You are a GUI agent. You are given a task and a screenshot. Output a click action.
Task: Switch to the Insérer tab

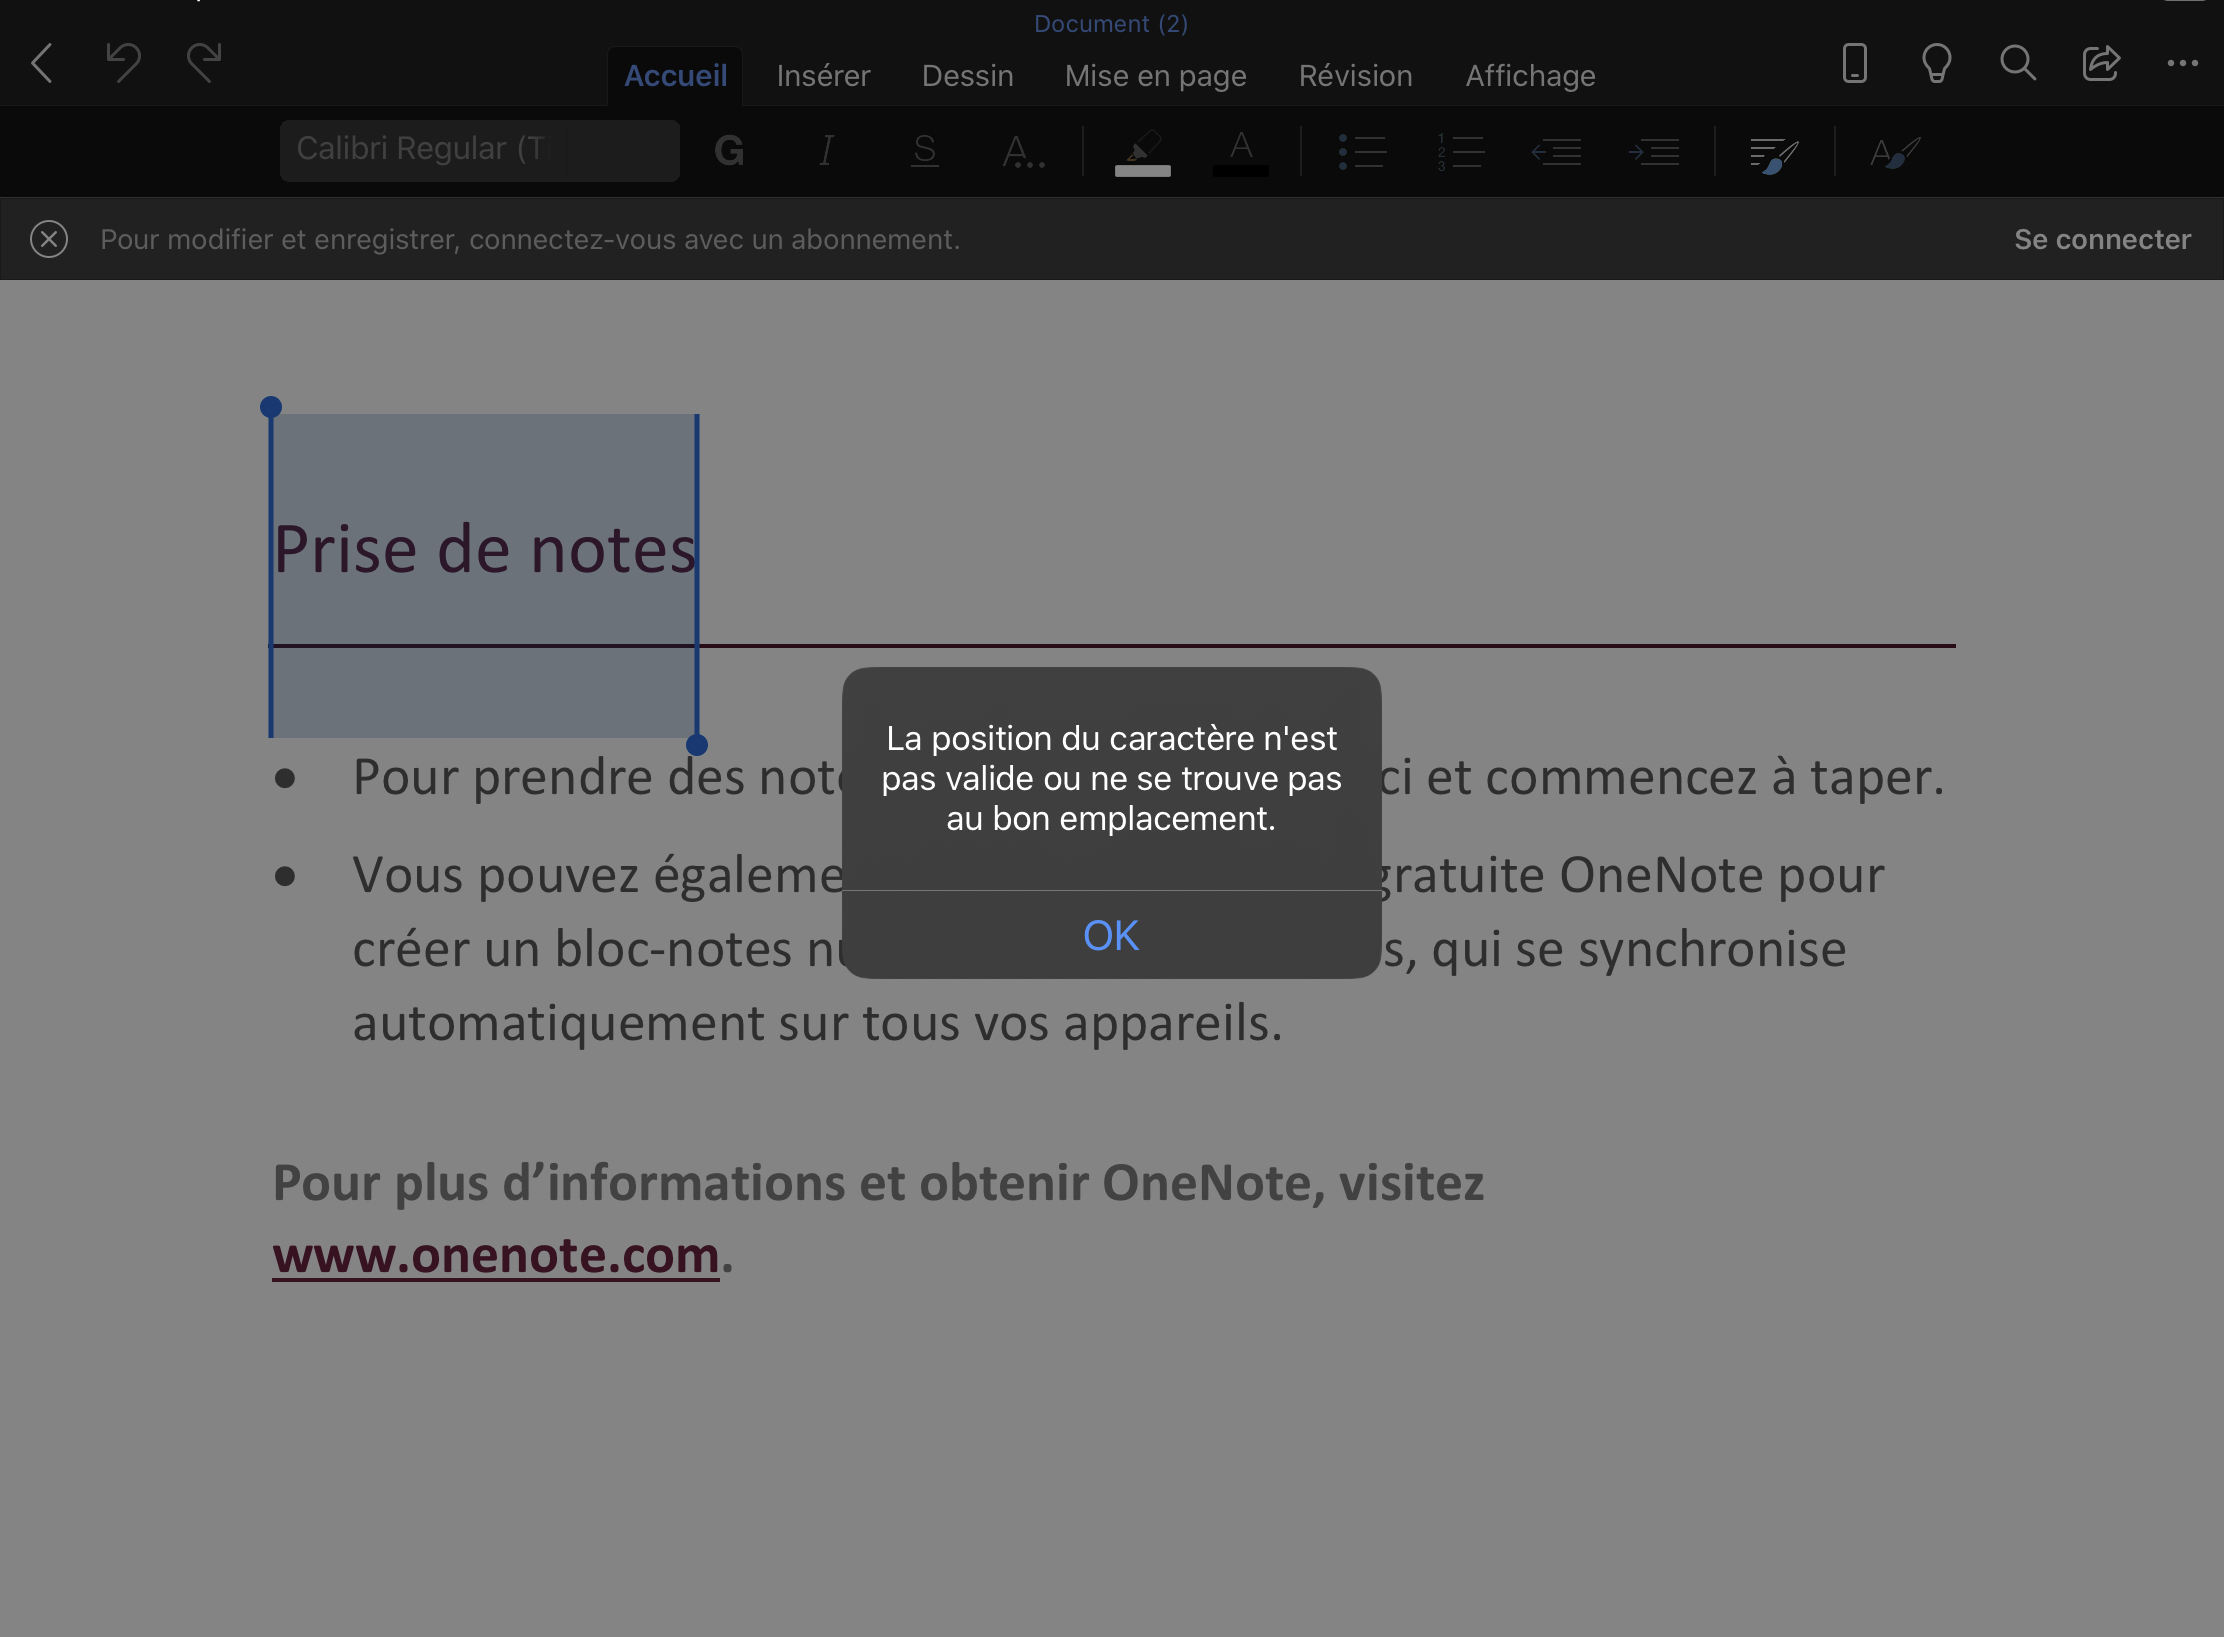pyautogui.click(x=823, y=76)
